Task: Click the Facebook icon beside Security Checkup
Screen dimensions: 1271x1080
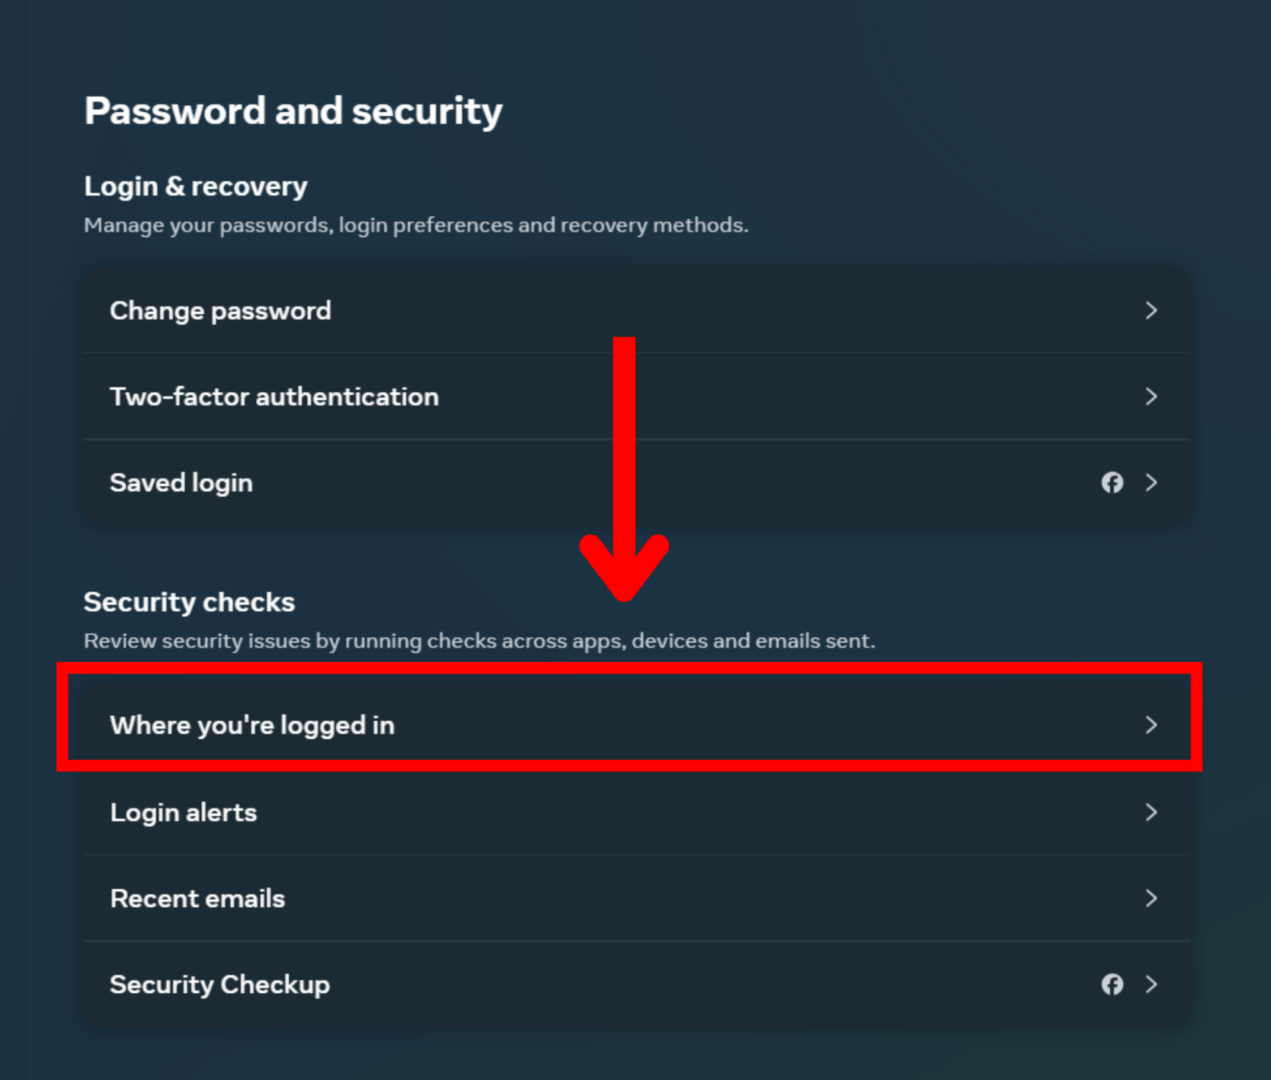Action: 1112,985
